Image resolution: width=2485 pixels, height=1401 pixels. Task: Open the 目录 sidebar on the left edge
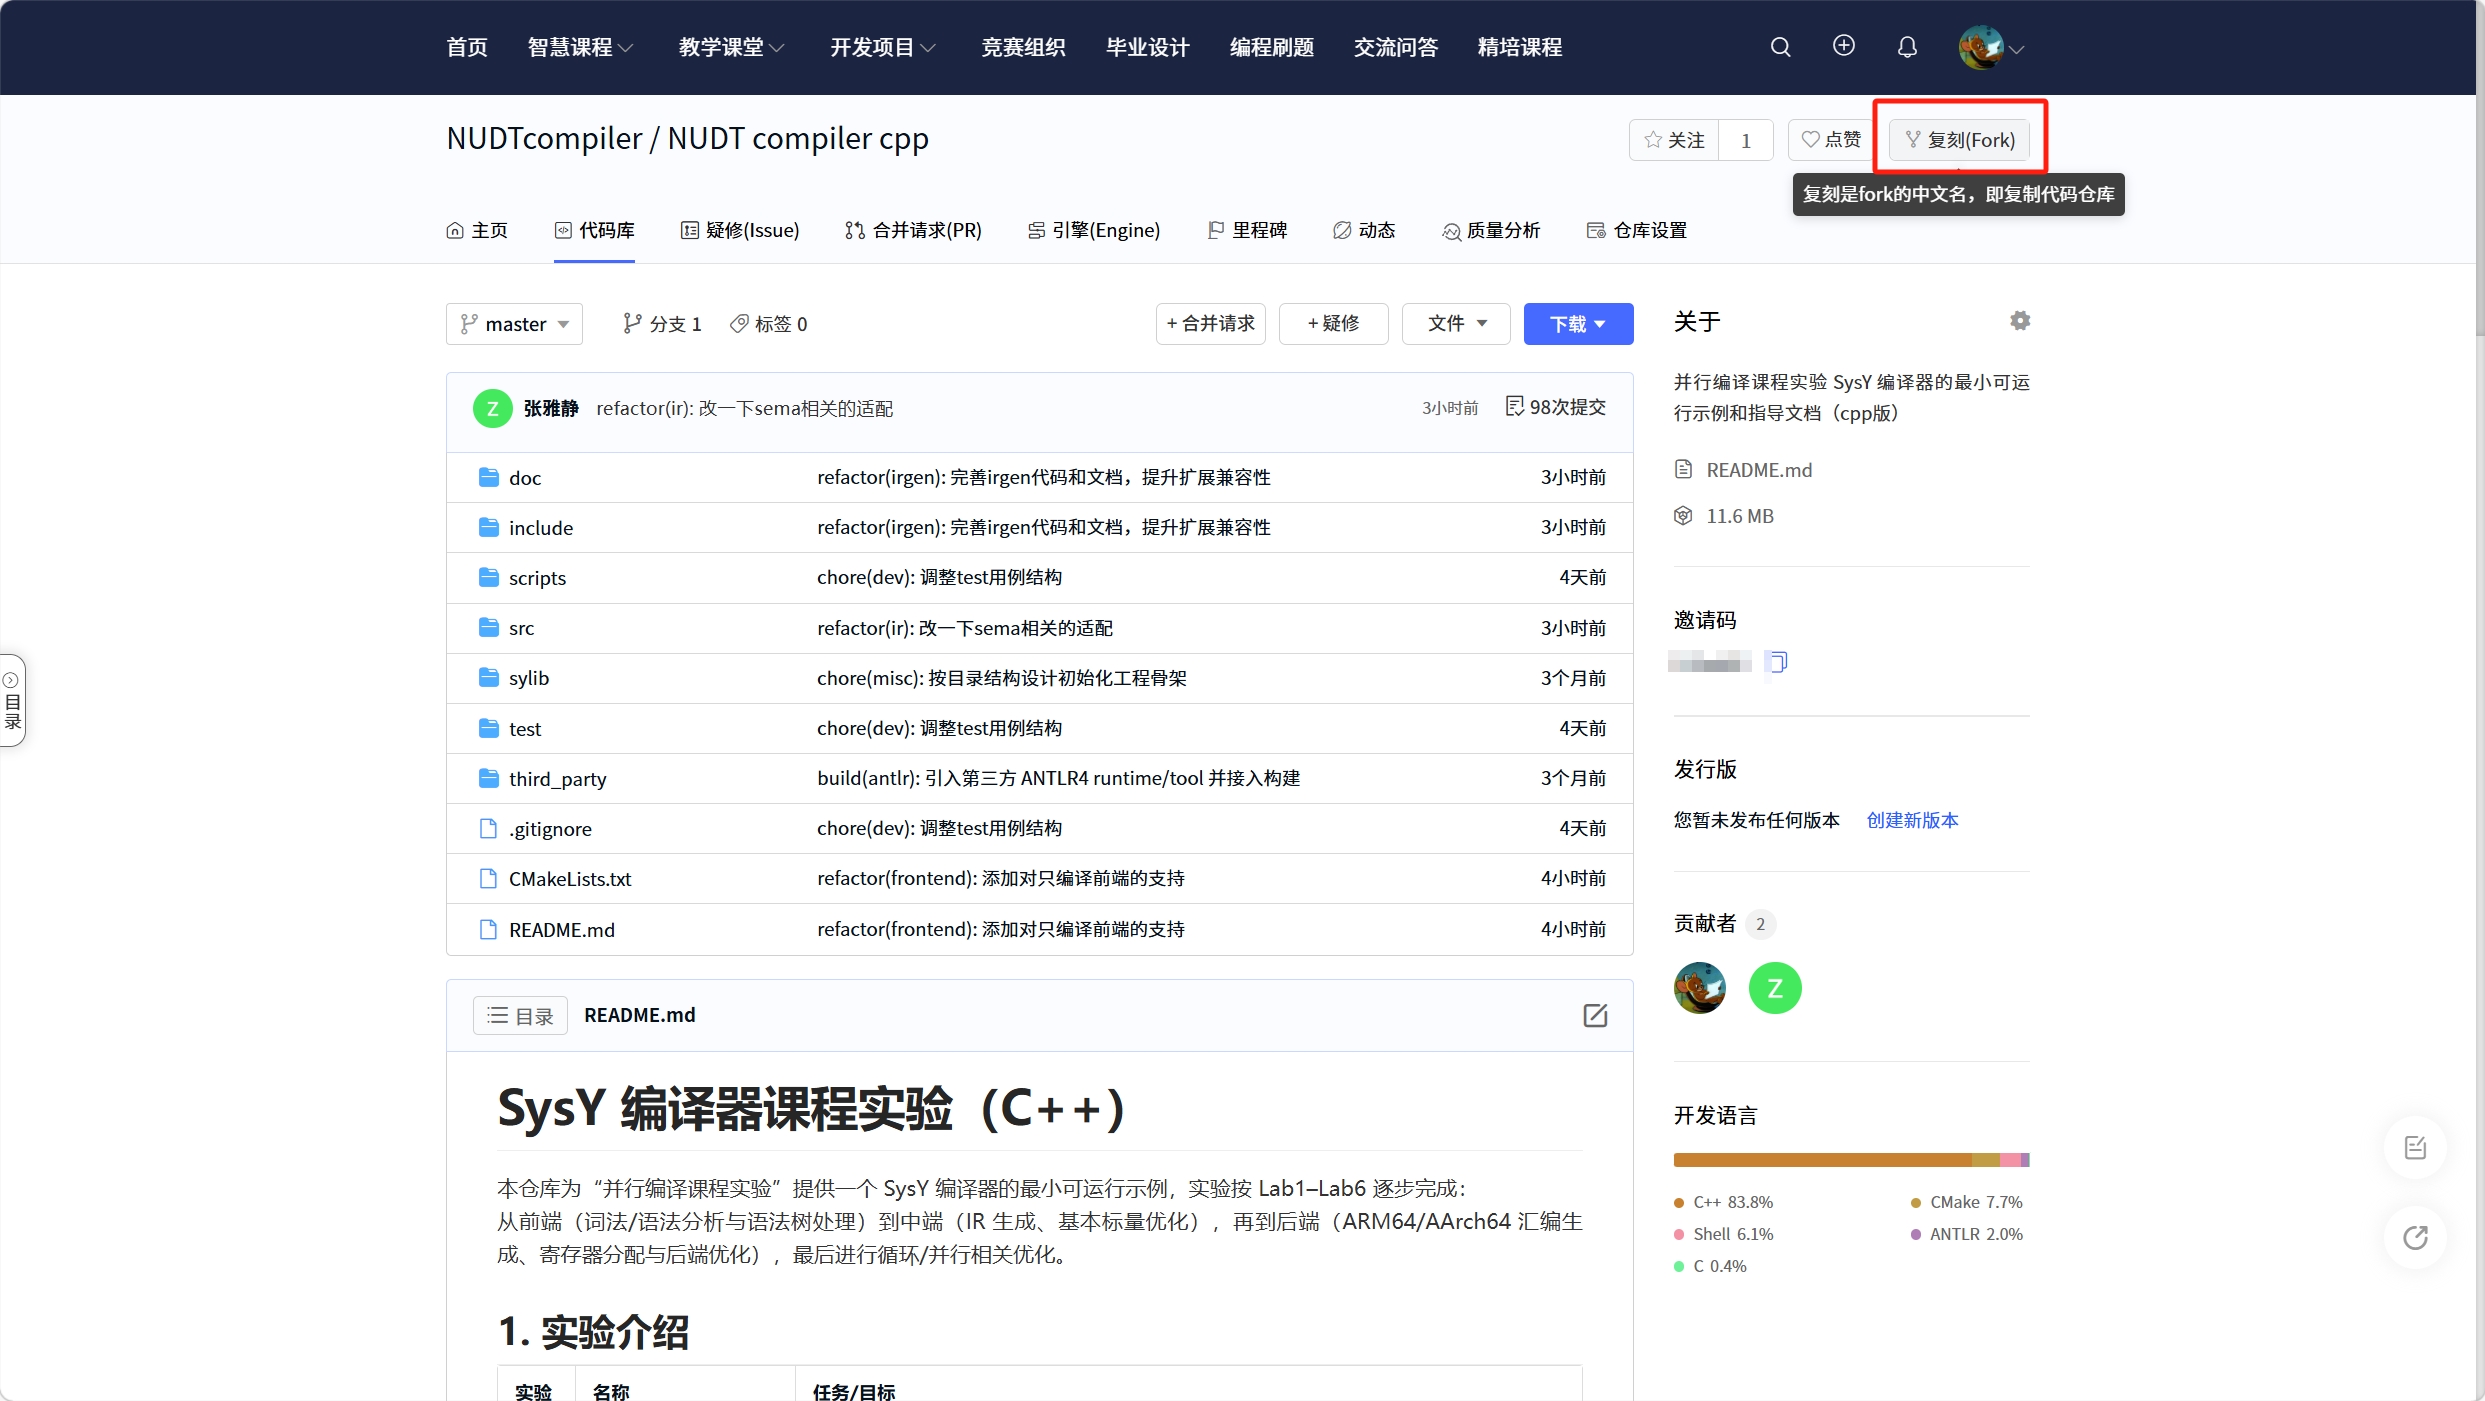(x=13, y=700)
